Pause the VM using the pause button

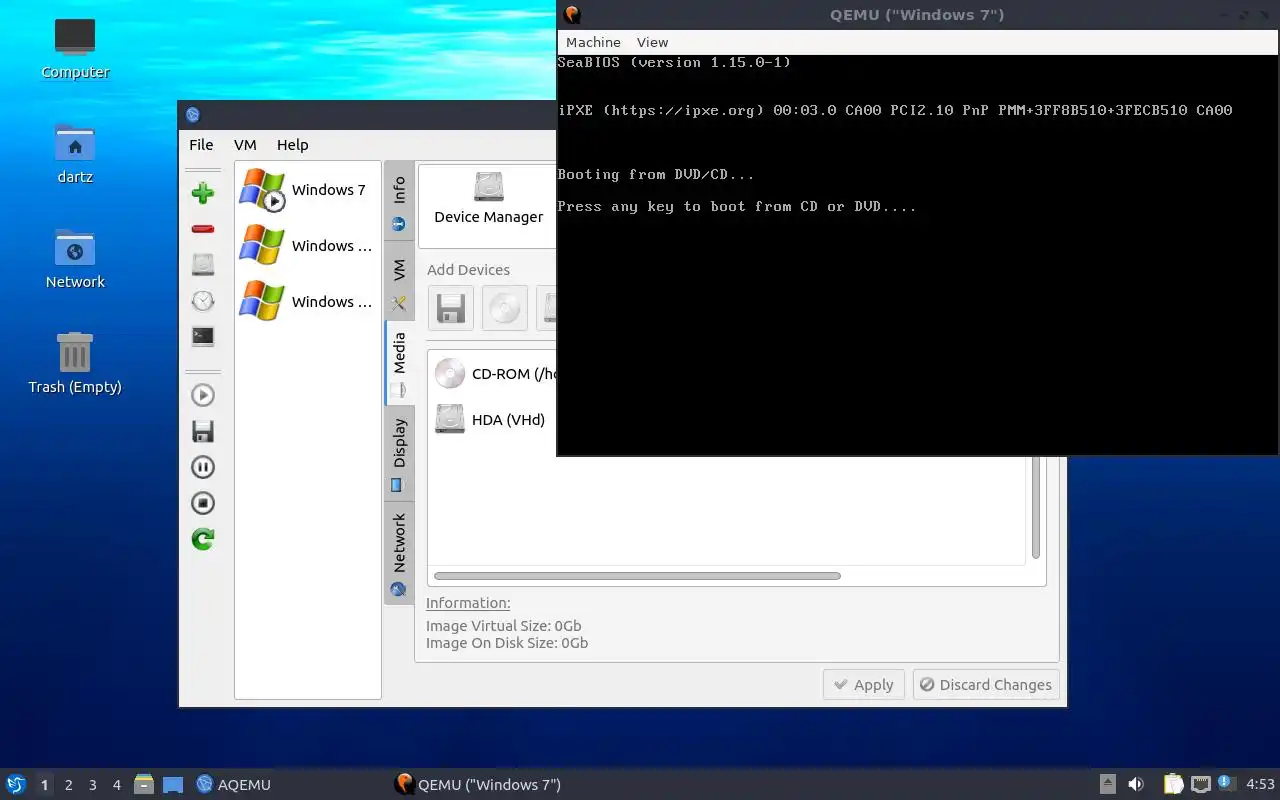point(203,467)
